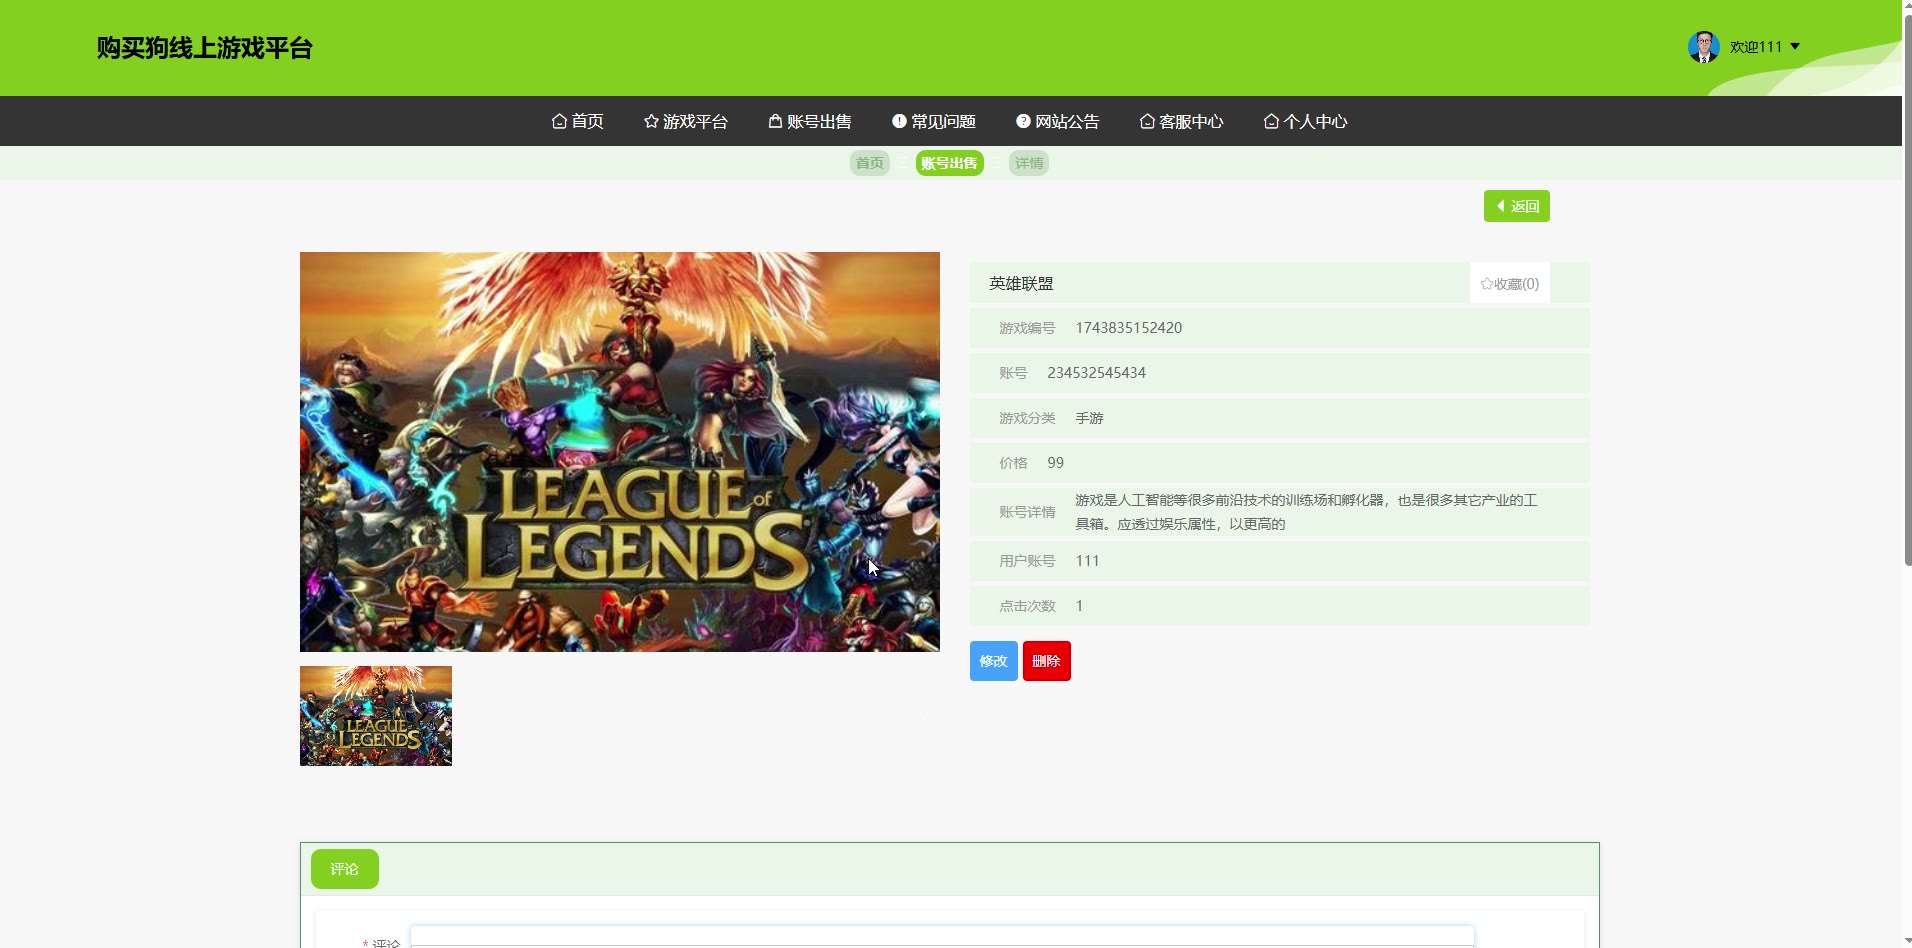The image size is (1912, 948).
Task: Go to 首页 in the breadcrumb
Action: 870,163
